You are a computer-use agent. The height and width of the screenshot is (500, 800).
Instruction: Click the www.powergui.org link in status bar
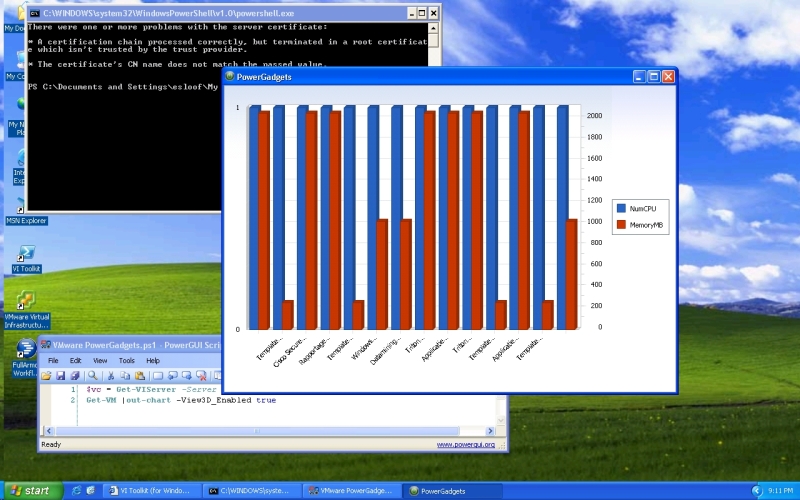[465, 444]
